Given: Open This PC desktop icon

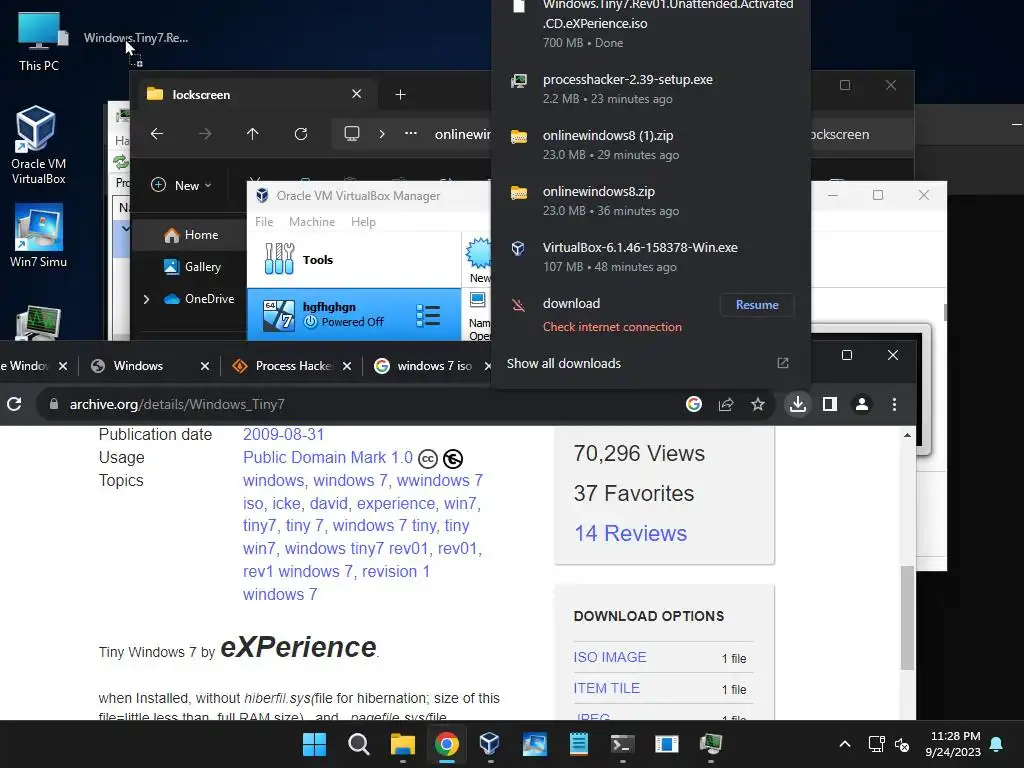Looking at the screenshot, I should pyautogui.click(x=39, y=40).
